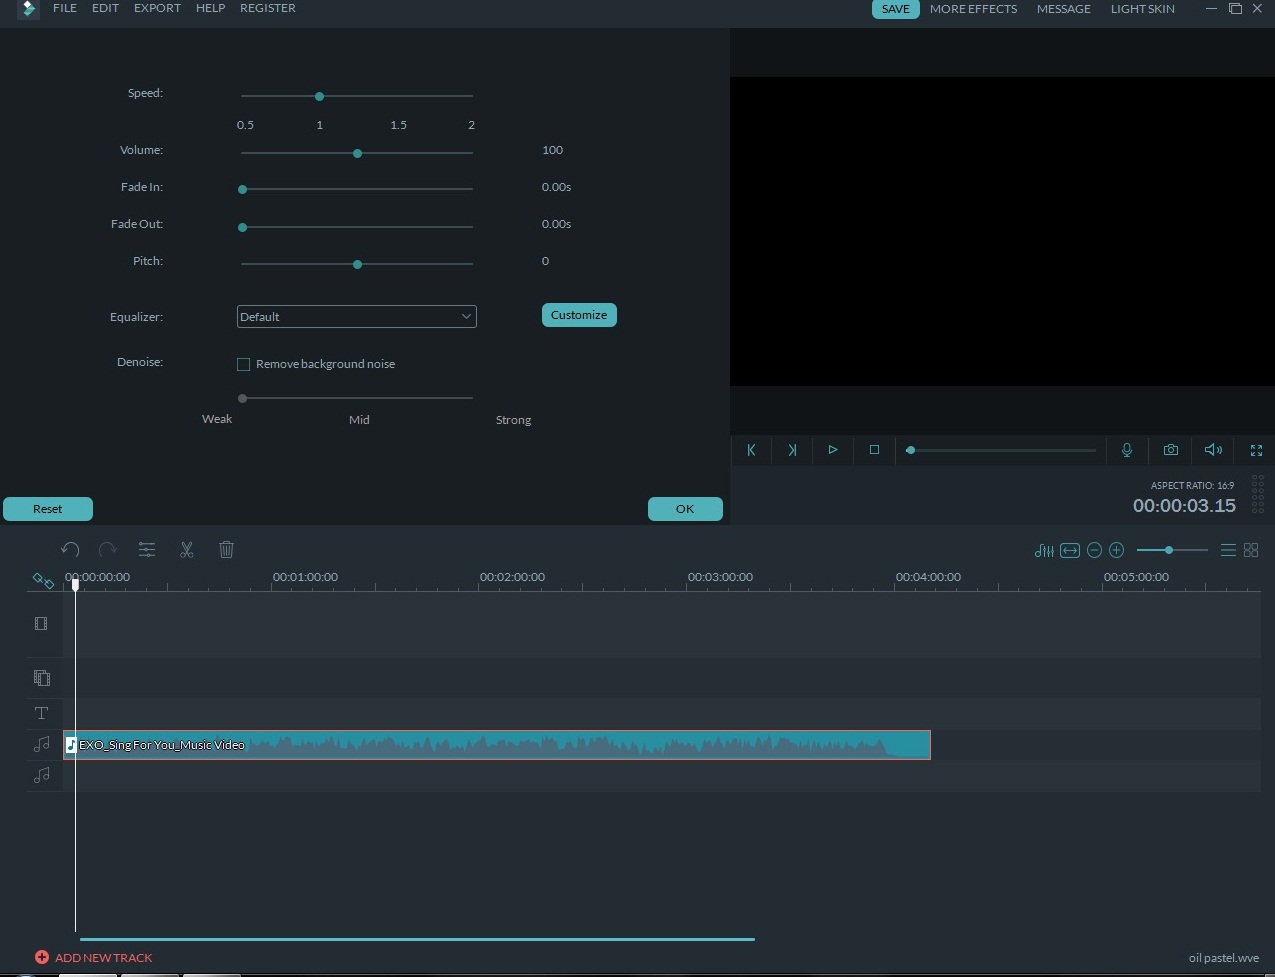Click the timecode scrub grip dots
This screenshot has width=1275, height=977.
[x=1258, y=495]
